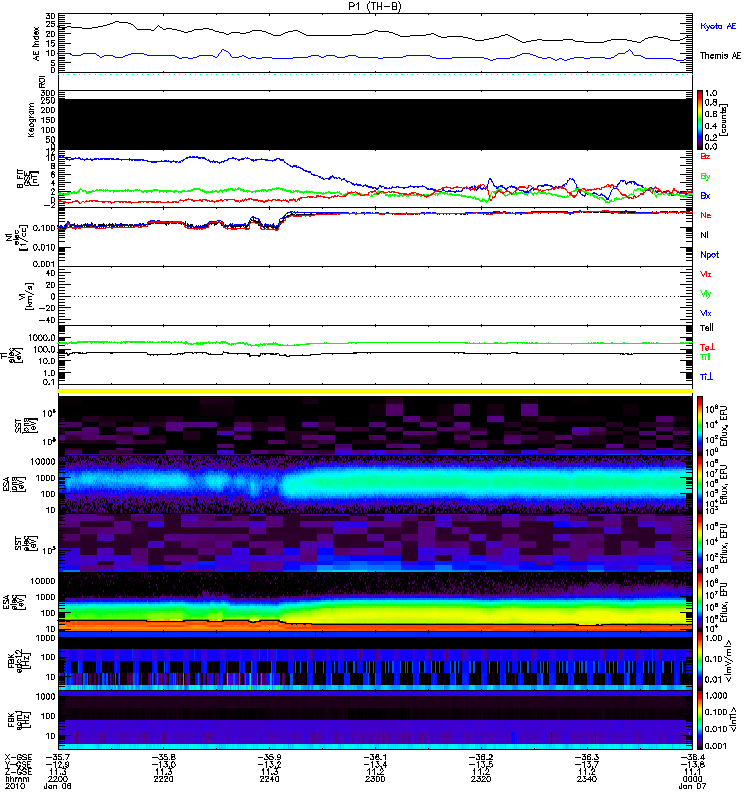Click the blue Viz velocity legend label
750x800 pixels.
point(706,313)
